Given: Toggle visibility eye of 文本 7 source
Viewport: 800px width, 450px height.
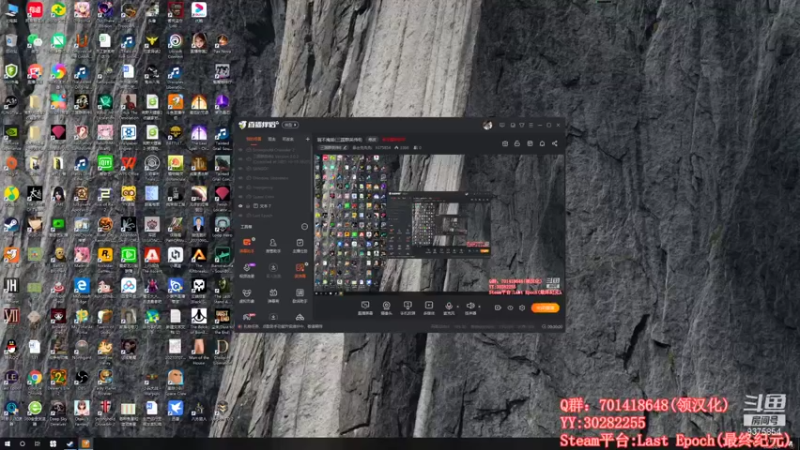Looking at the screenshot, I should coord(241,206).
